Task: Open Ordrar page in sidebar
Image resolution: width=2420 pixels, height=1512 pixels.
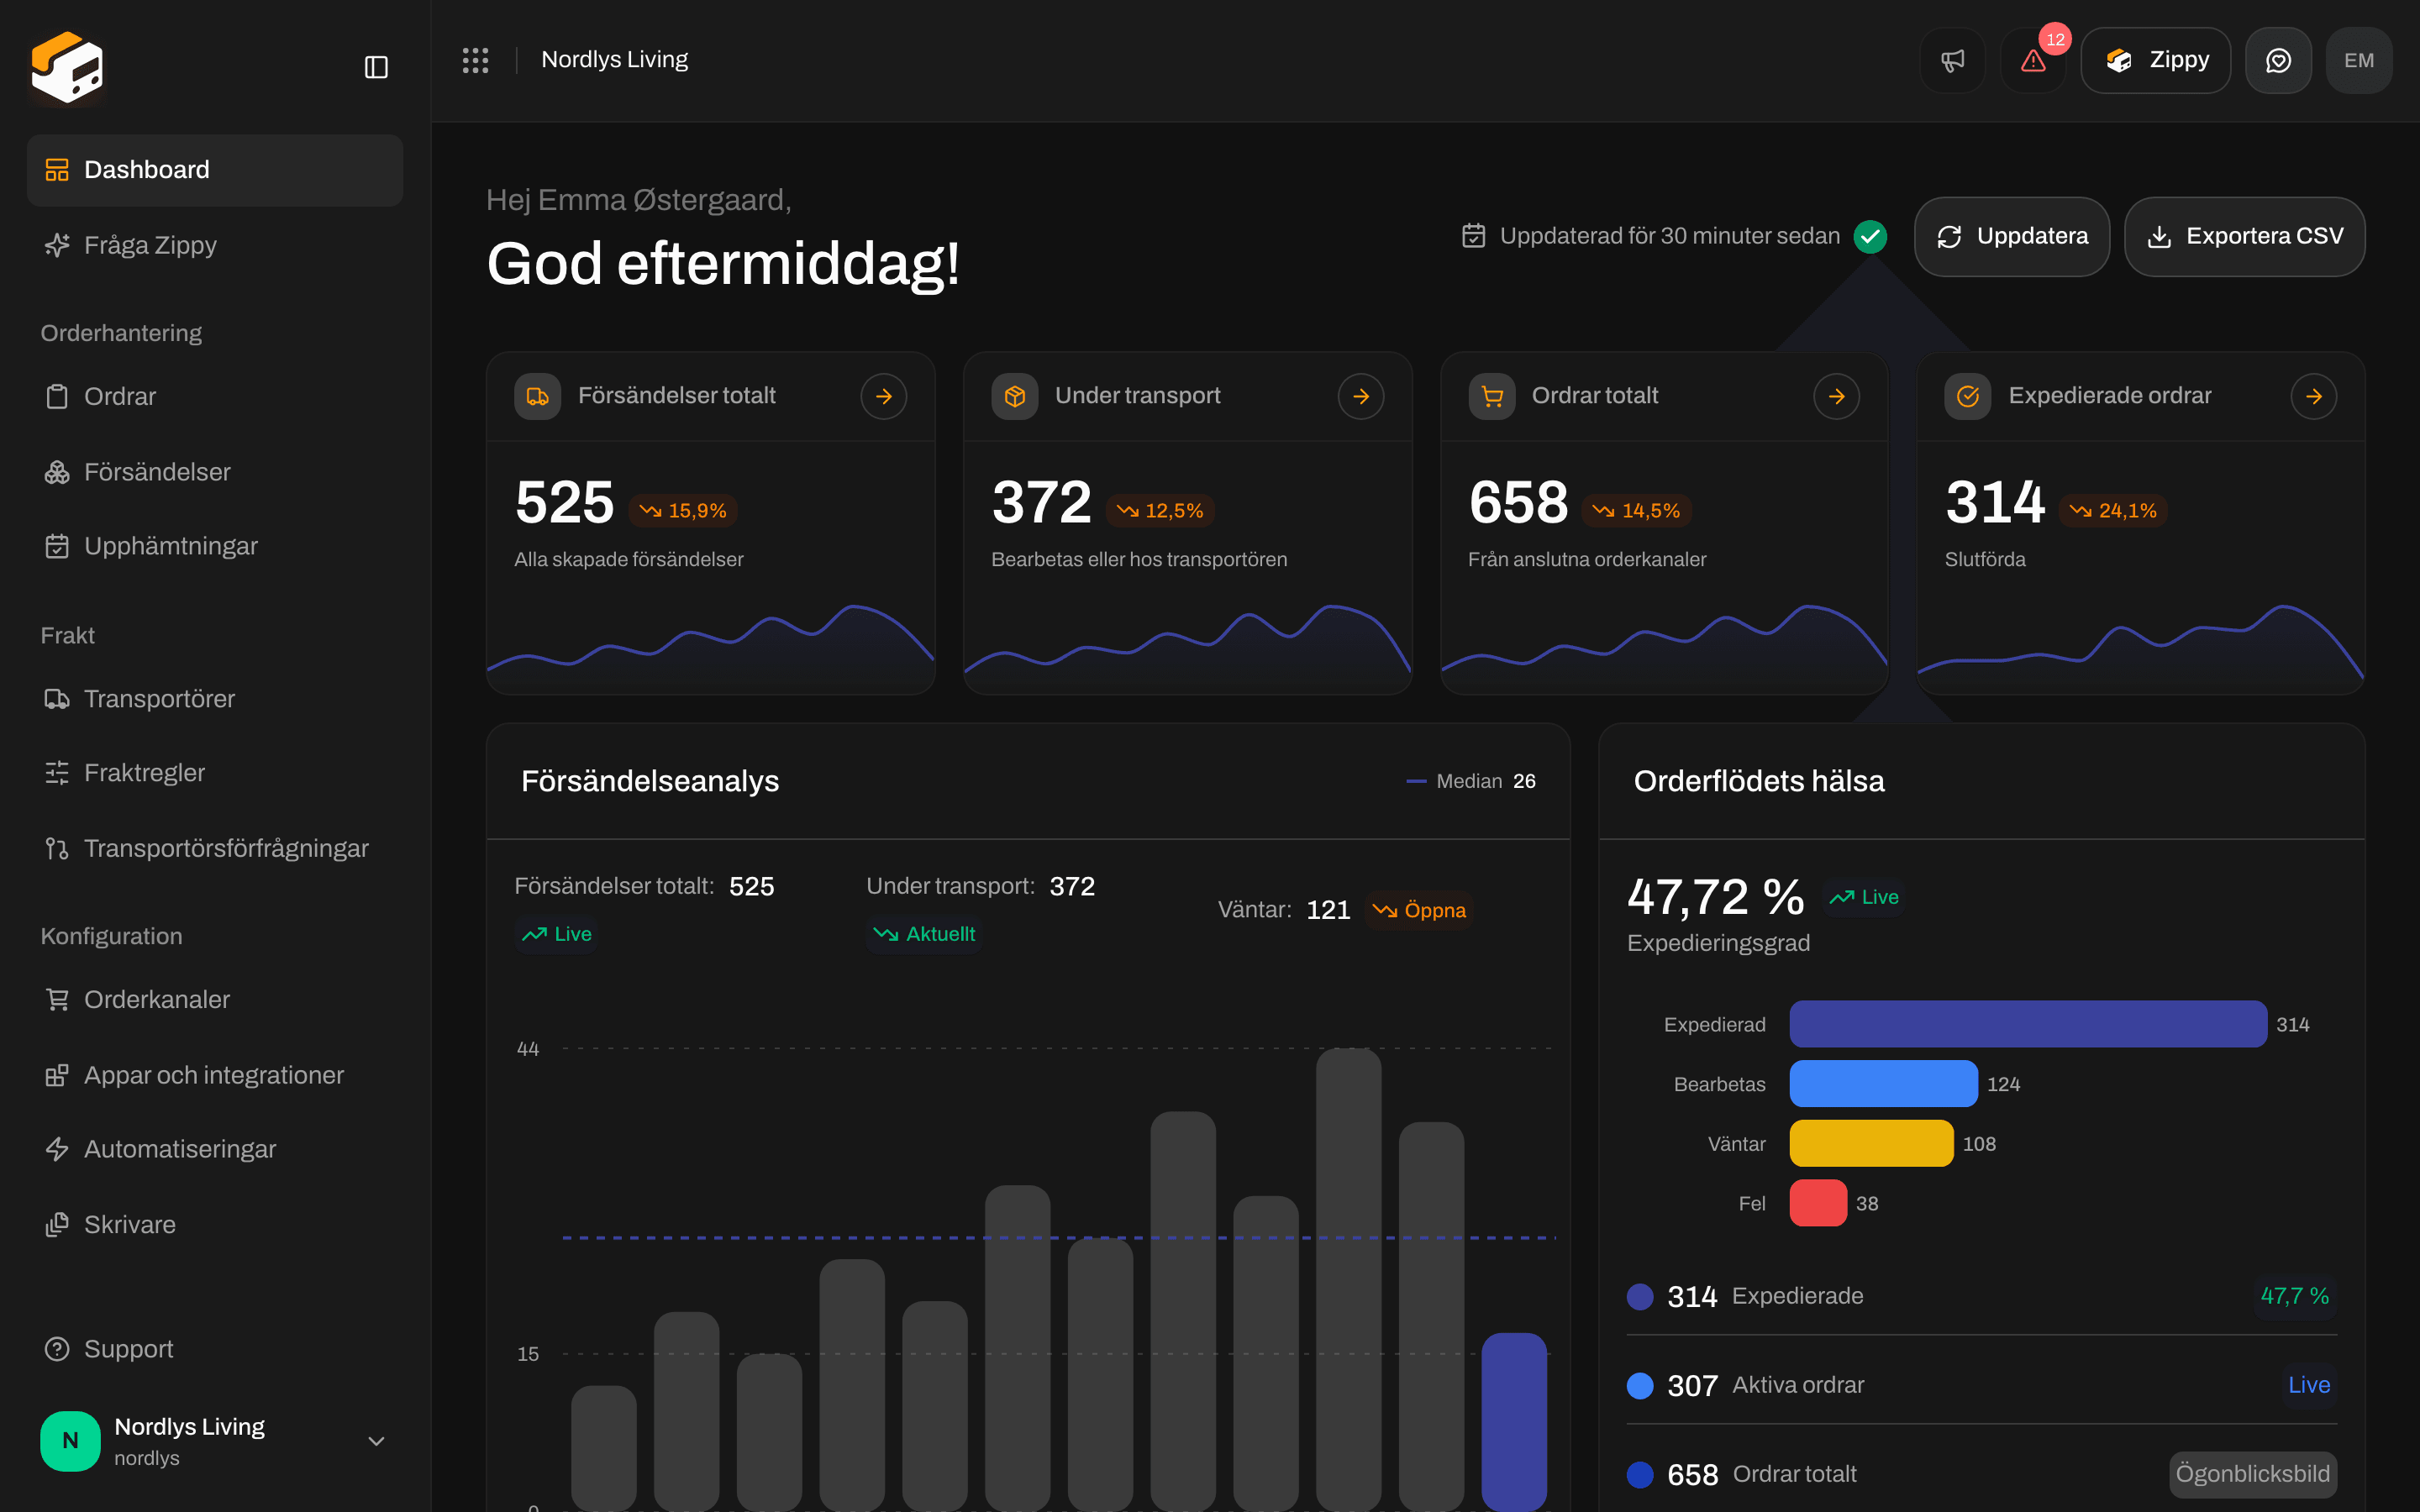Action: (215, 396)
